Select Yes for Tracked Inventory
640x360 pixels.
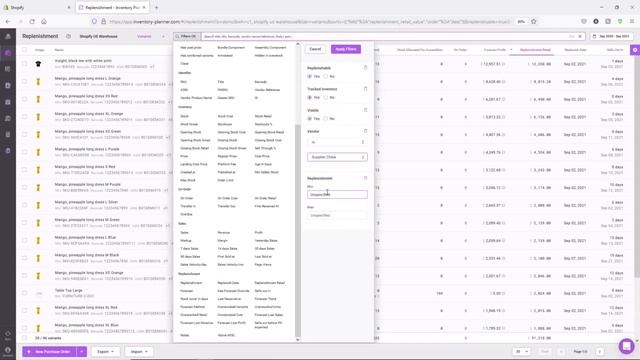(x=310, y=98)
